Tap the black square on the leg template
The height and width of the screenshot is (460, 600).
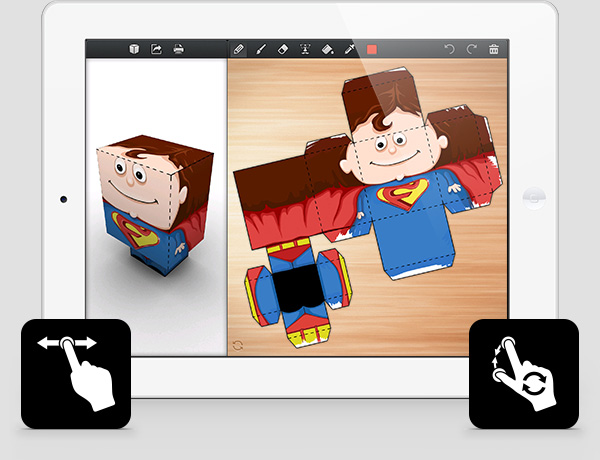pyautogui.click(x=295, y=288)
